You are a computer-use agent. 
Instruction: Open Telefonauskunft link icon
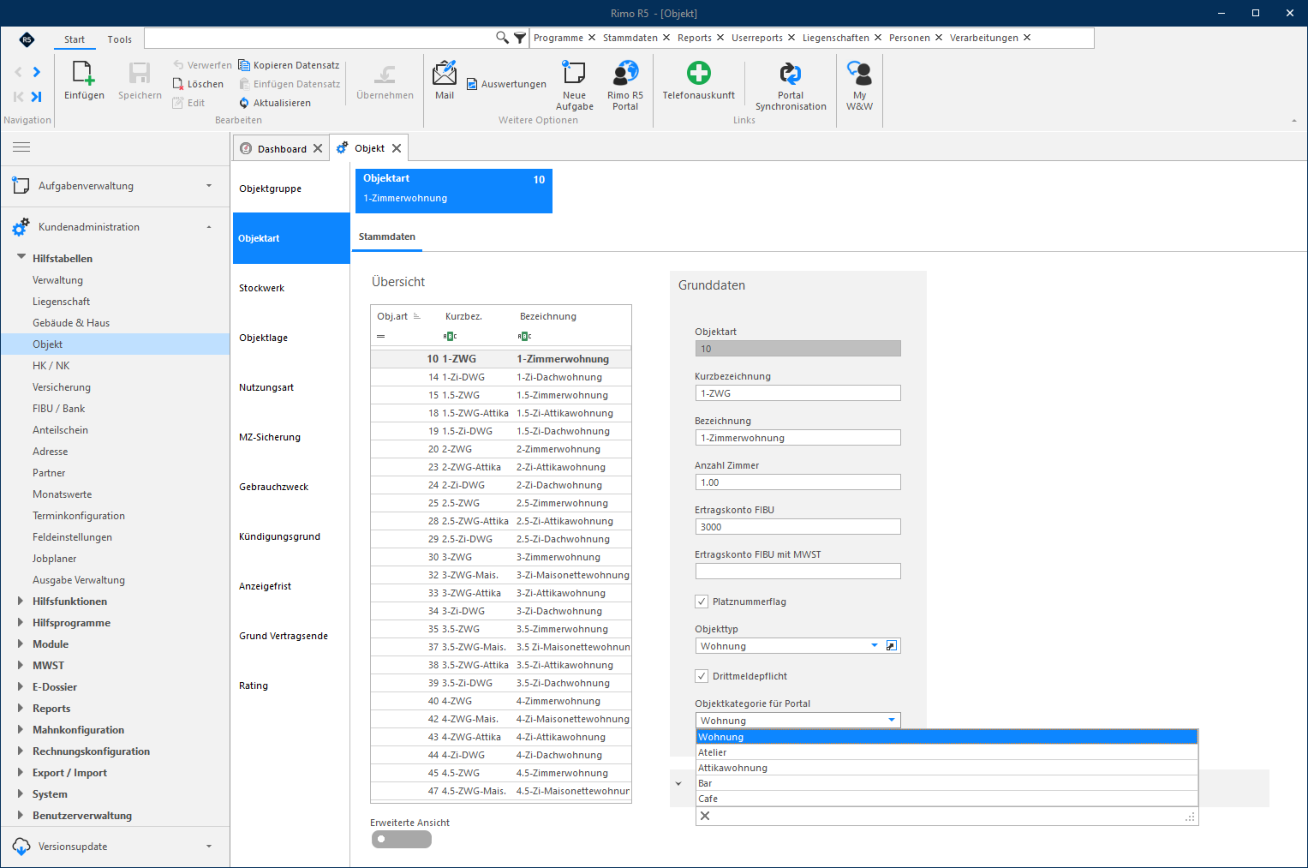[699, 73]
